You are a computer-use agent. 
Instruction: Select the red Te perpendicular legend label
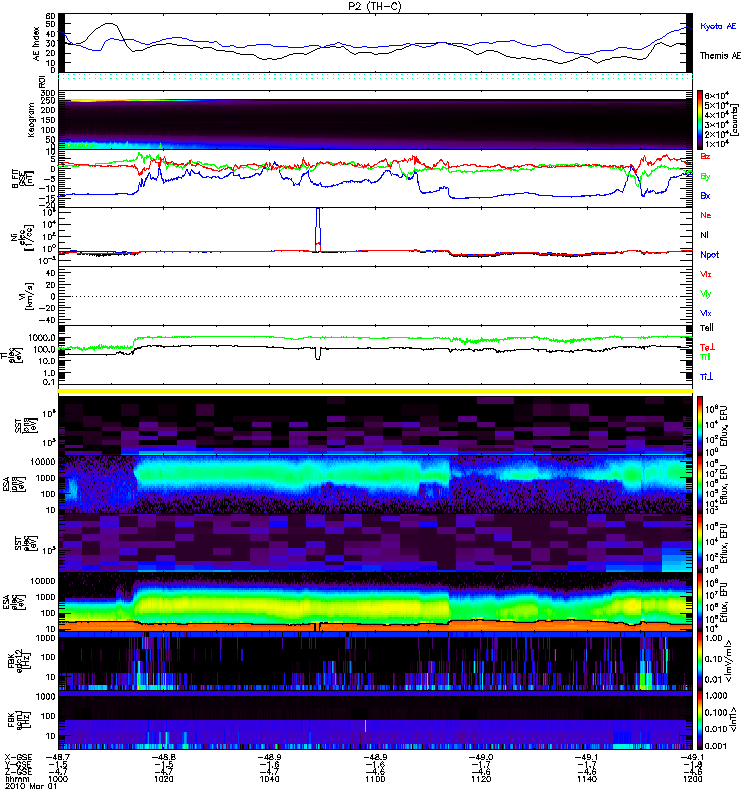(707, 347)
